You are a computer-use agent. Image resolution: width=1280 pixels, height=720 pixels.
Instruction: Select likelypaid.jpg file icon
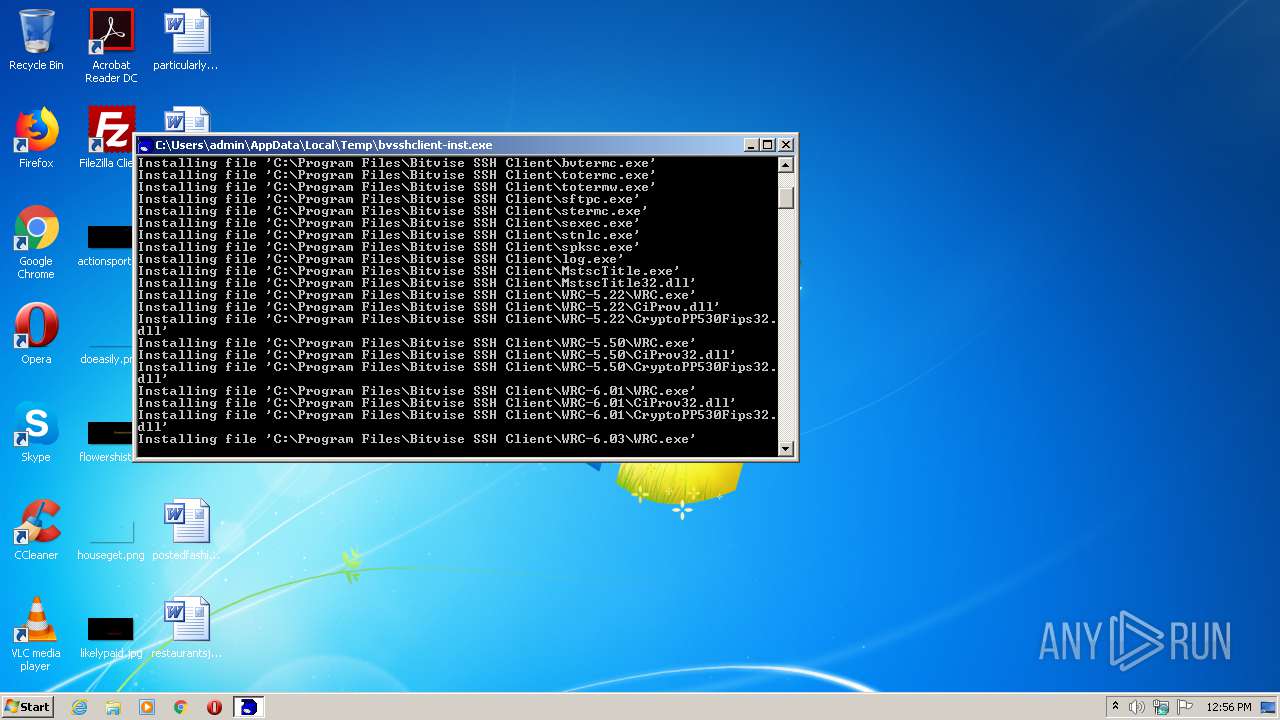[111, 639]
